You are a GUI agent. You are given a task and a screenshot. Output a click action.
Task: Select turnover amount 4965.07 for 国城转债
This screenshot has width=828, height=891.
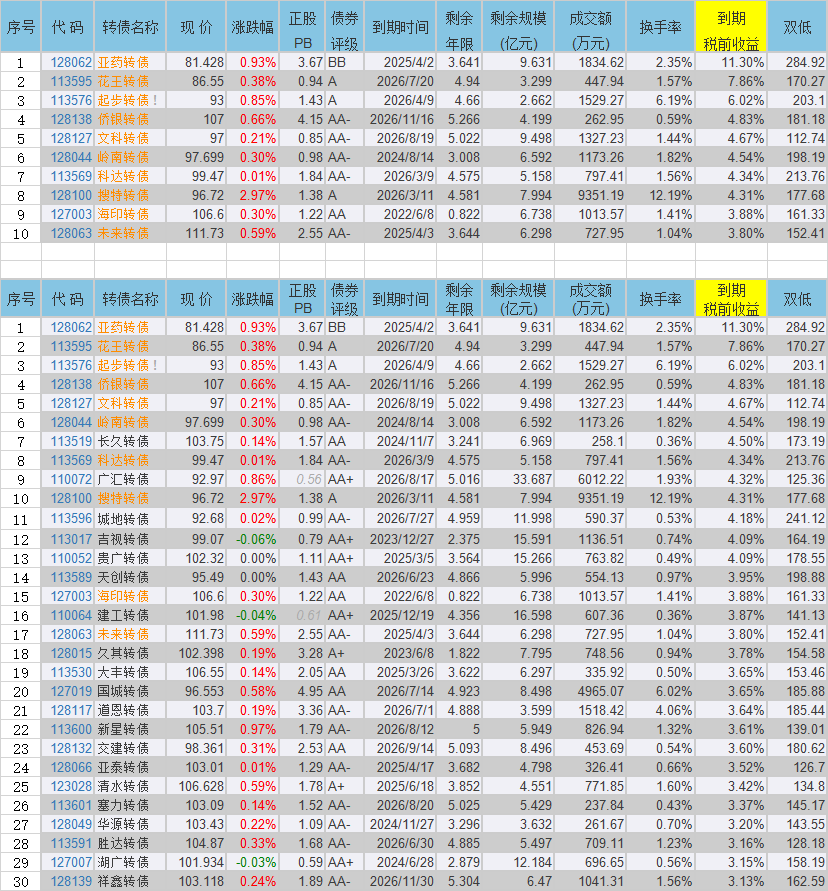click(x=601, y=692)
